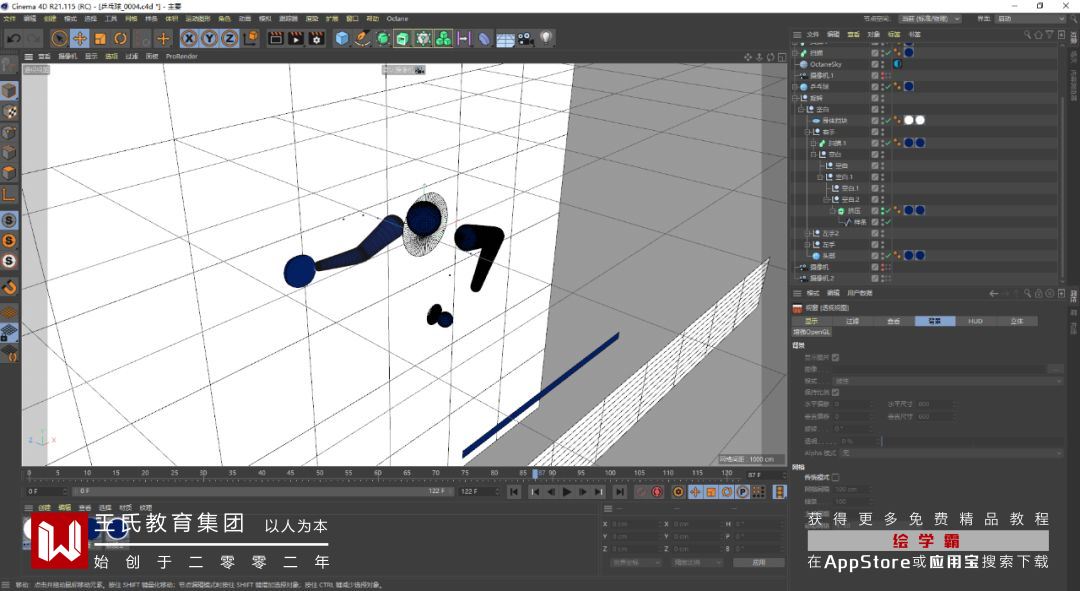Toggle the first snap S icon

point(9,220)
